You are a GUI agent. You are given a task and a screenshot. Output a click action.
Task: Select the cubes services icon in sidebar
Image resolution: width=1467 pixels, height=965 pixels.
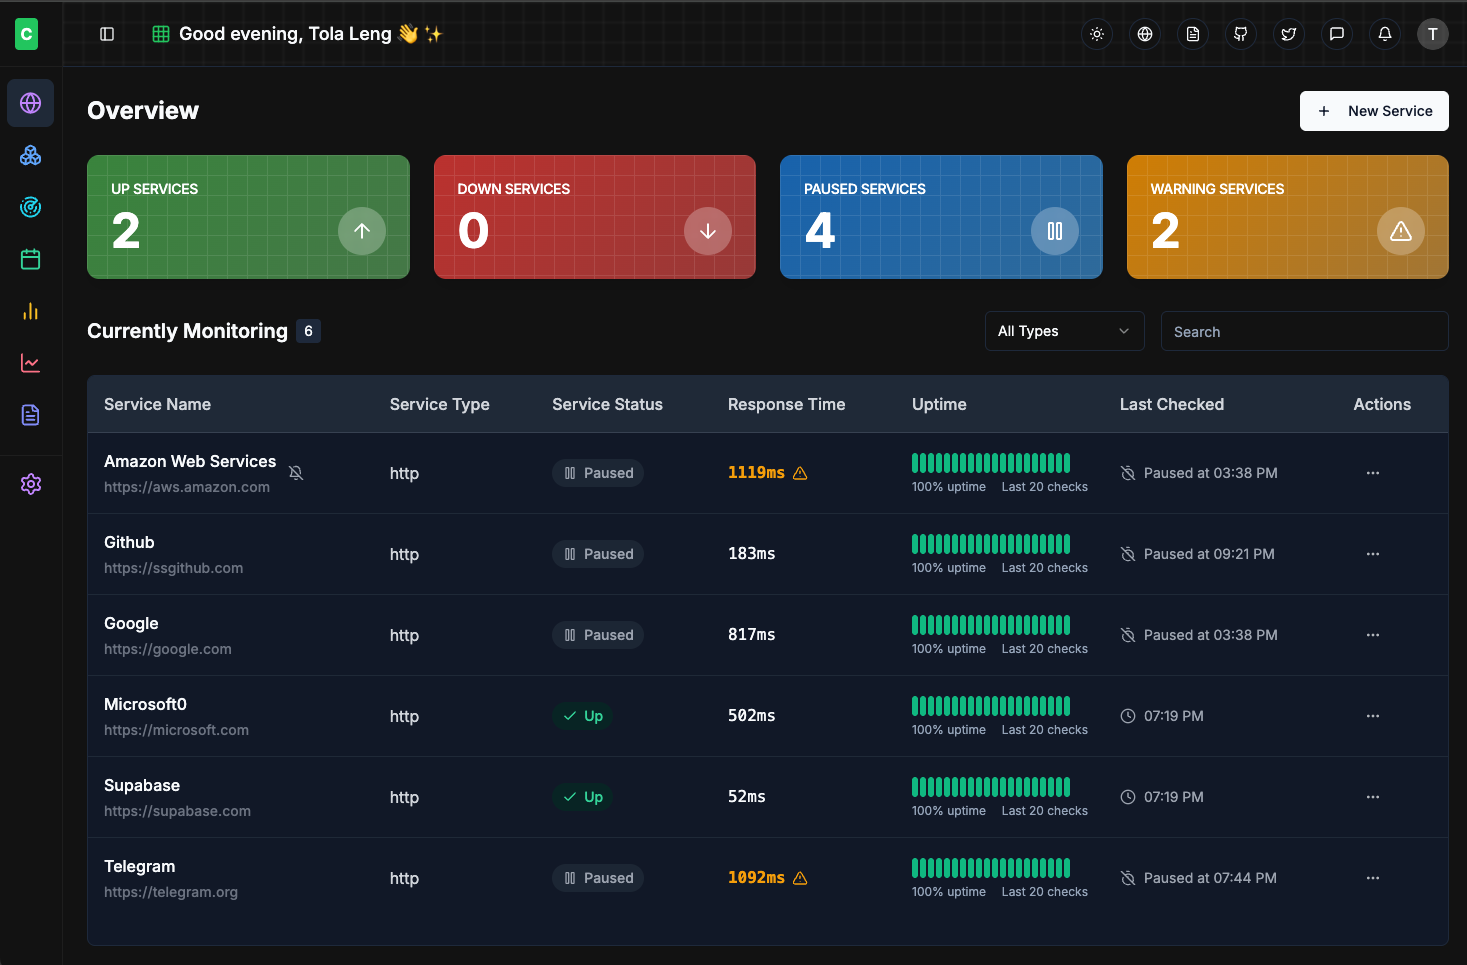pyautogui.click(x=30, y=155)
